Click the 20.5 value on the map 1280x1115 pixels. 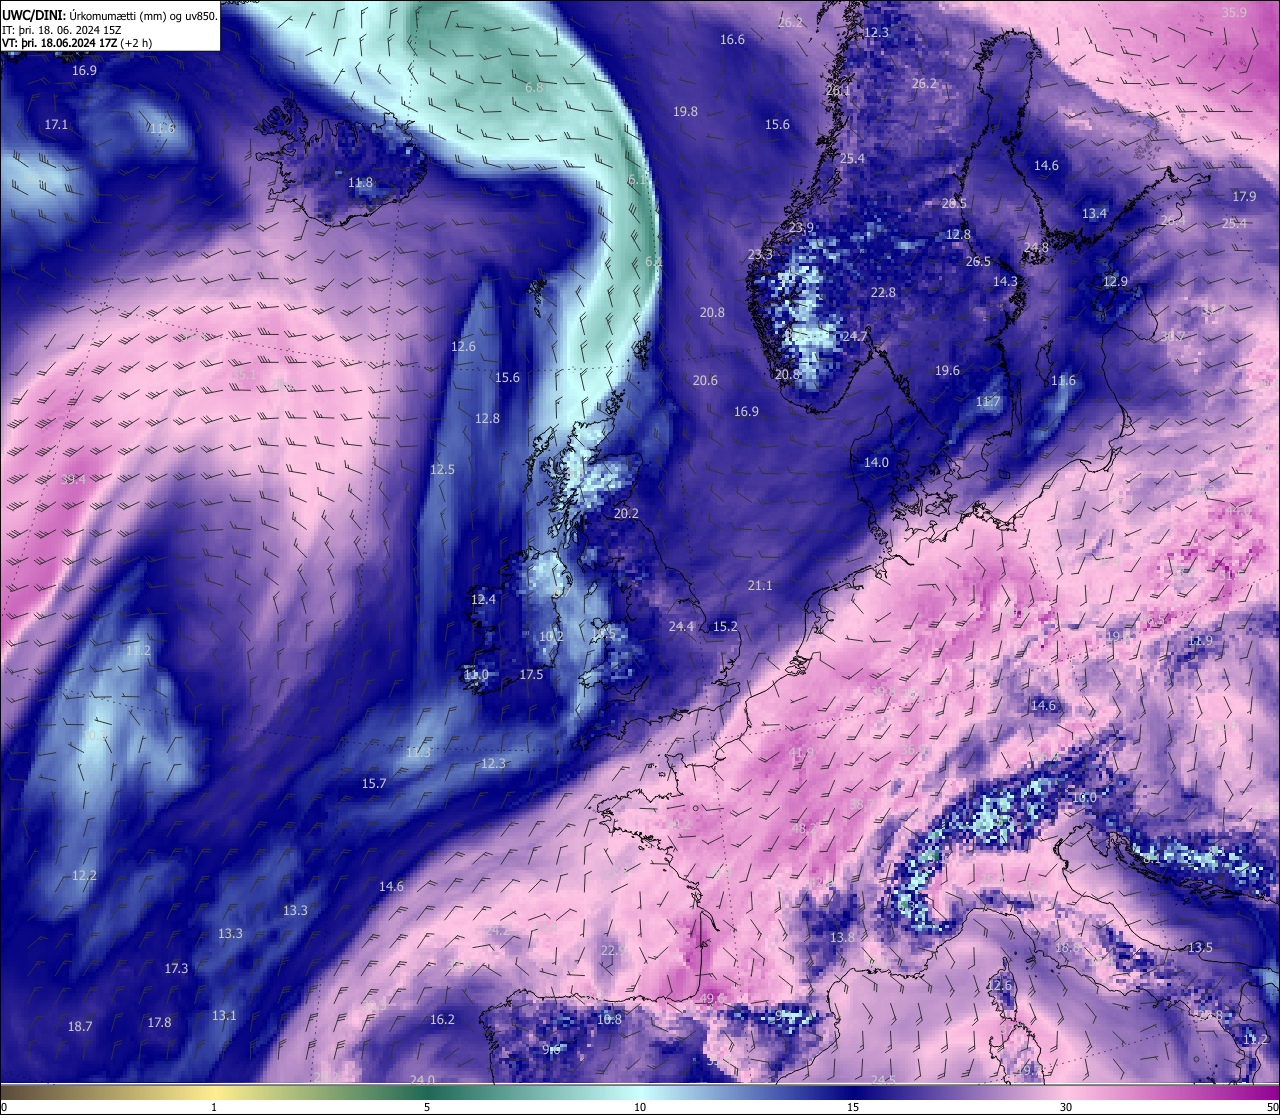pyautogui.click(x=954, y=204)
